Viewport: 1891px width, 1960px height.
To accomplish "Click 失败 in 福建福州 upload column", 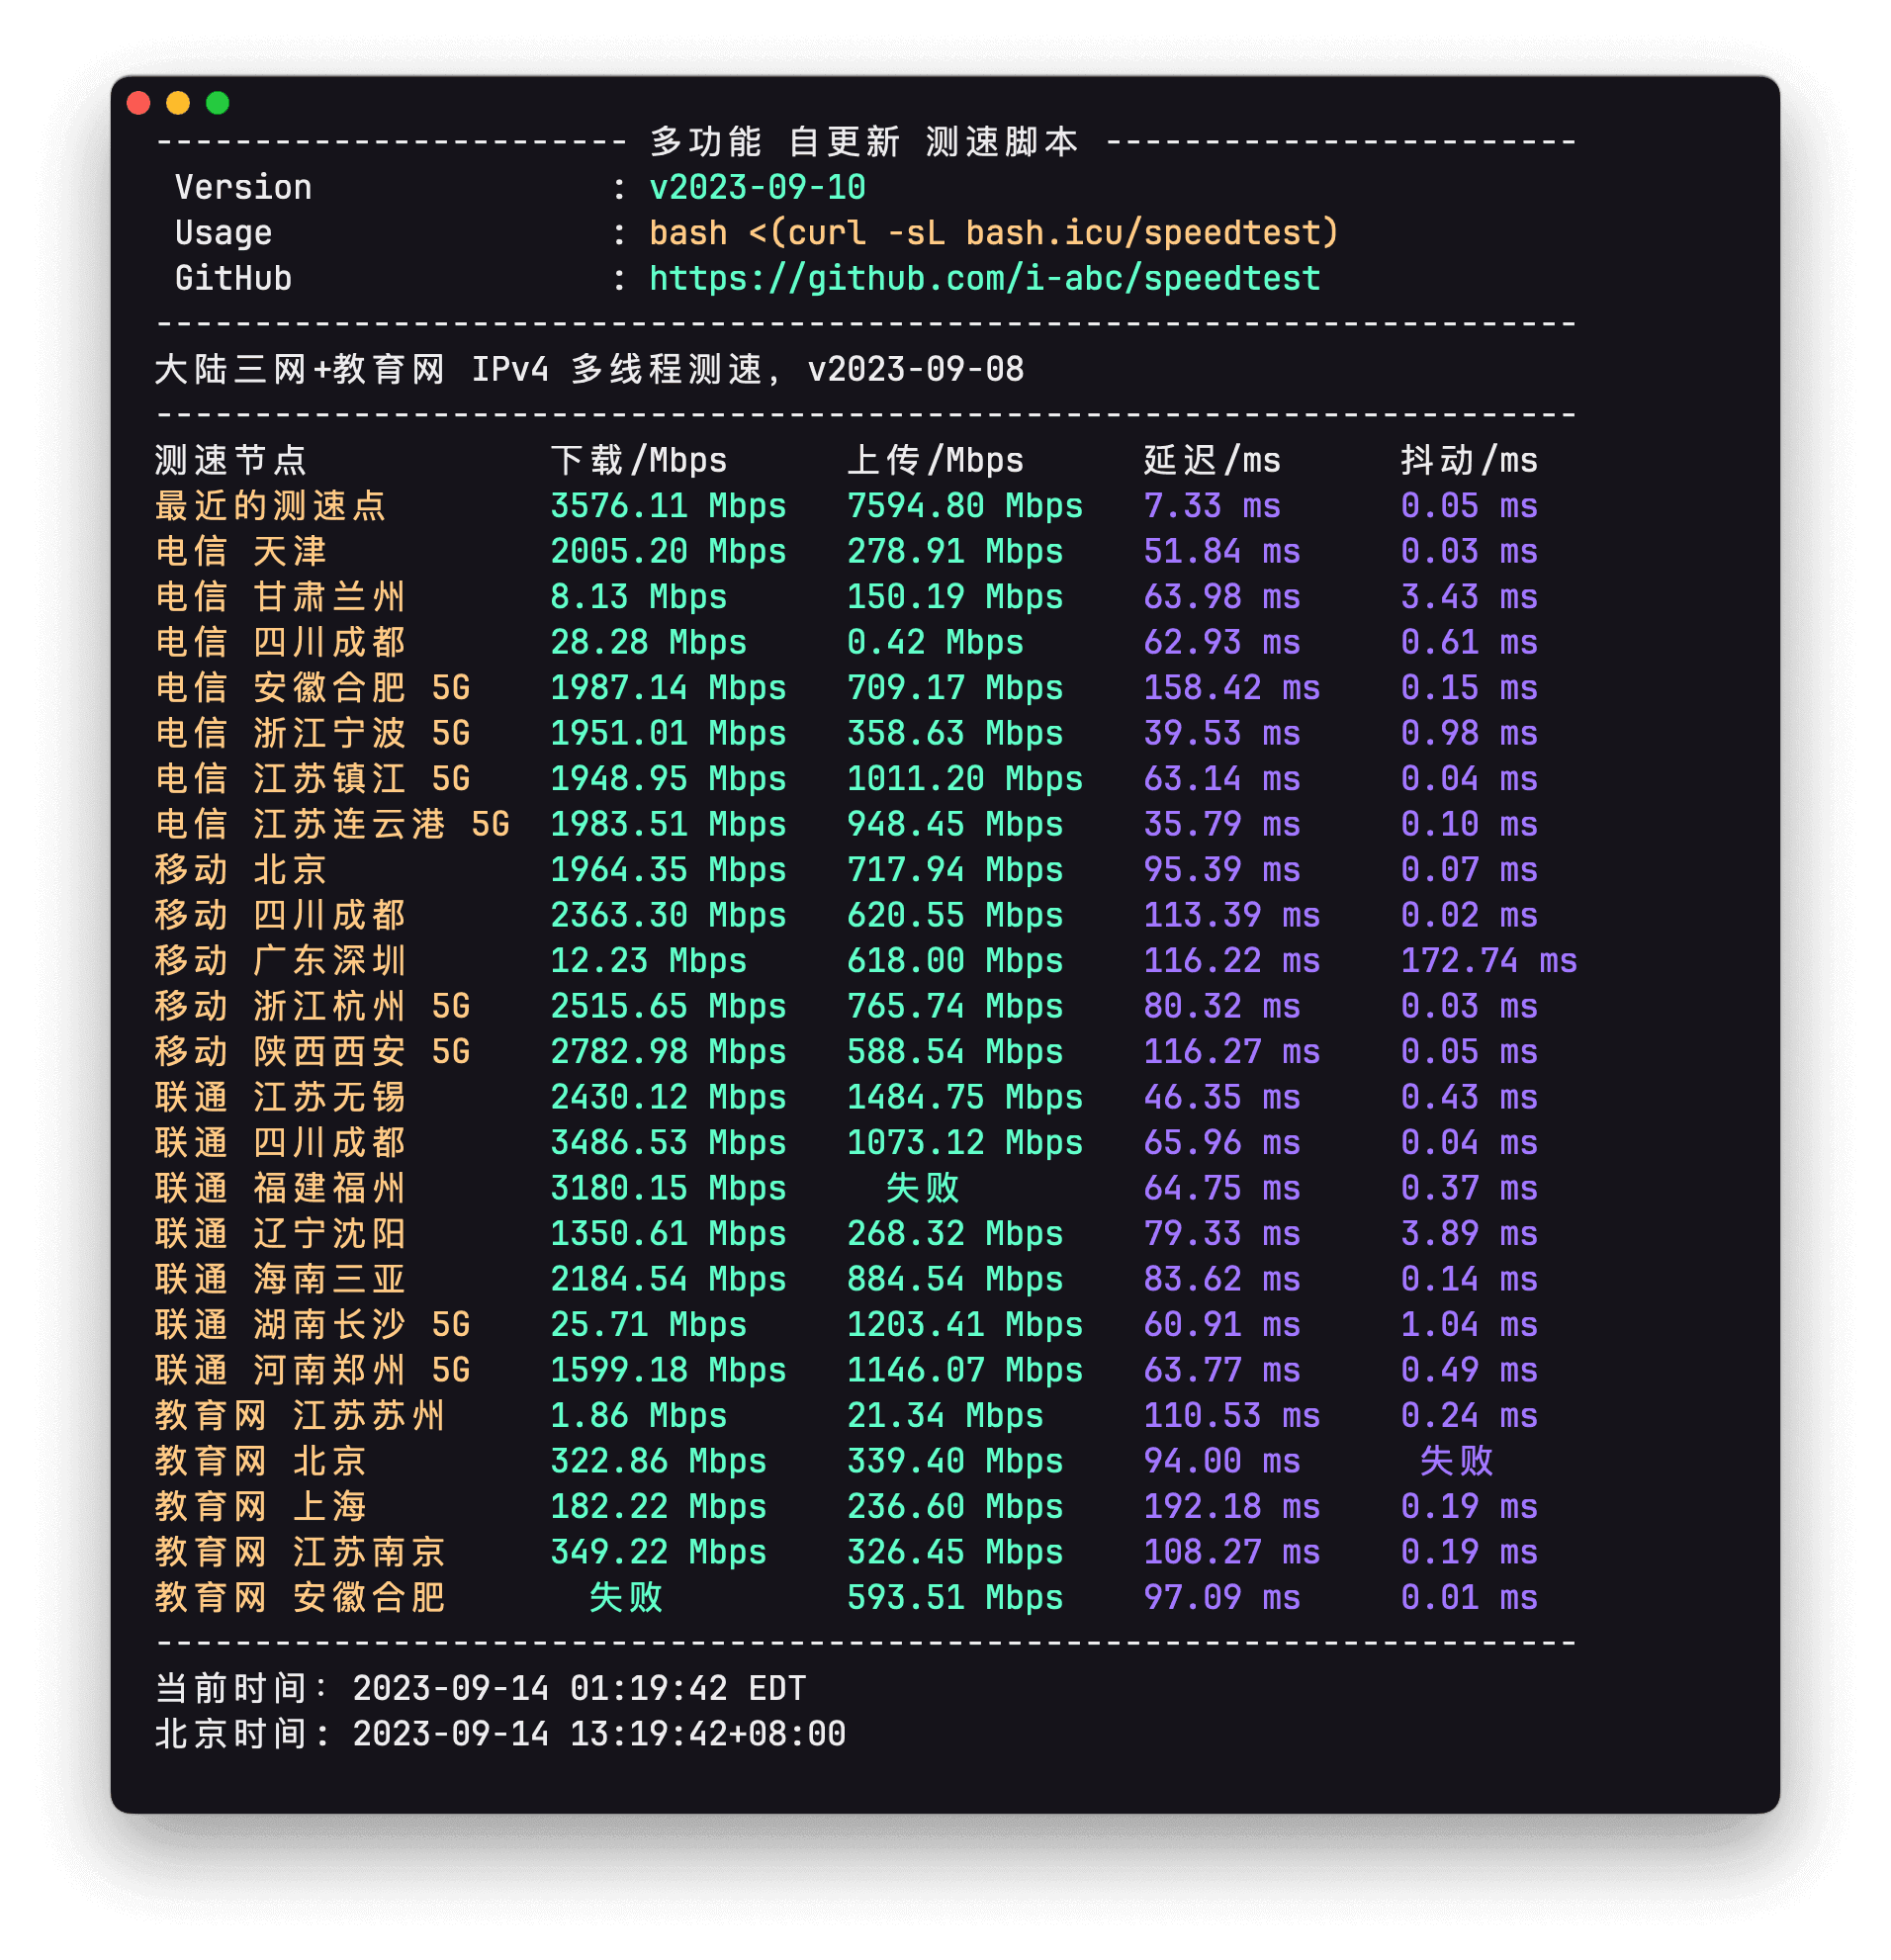I will tap(922, 1188).
